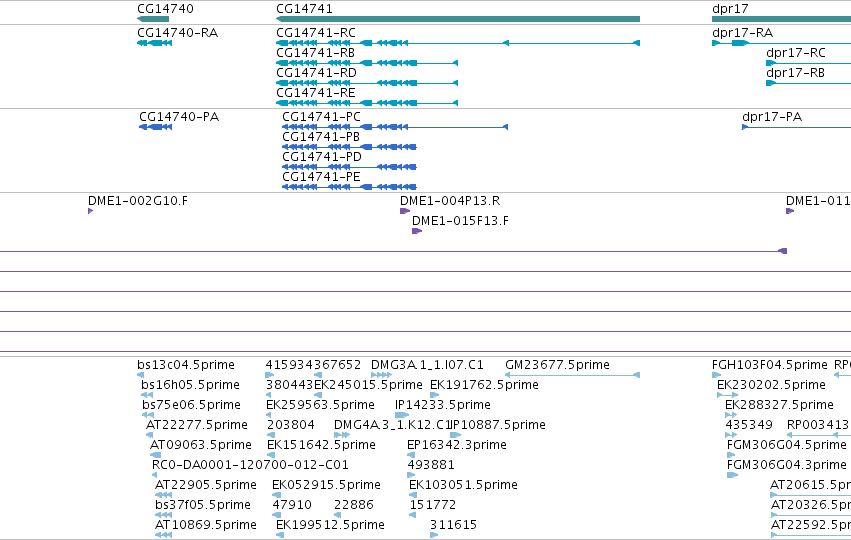Select EST 47910
Image resolution: width=851 pixels, height=540 pixels.
coord(292,505)
